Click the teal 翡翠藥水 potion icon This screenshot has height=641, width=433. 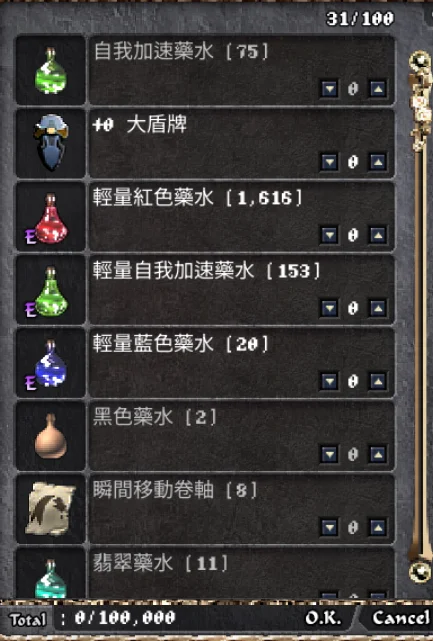[x=51, y=578]
